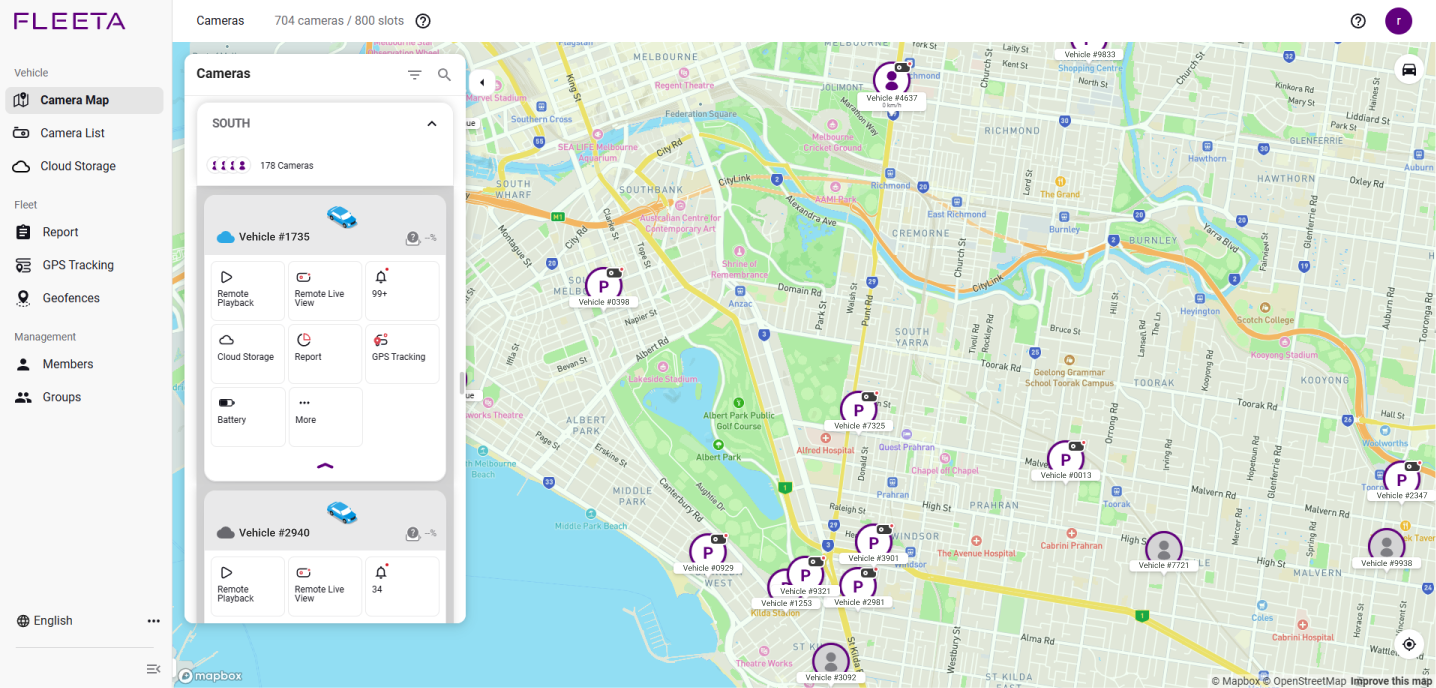Open language options next to English

tap(153, 621)
